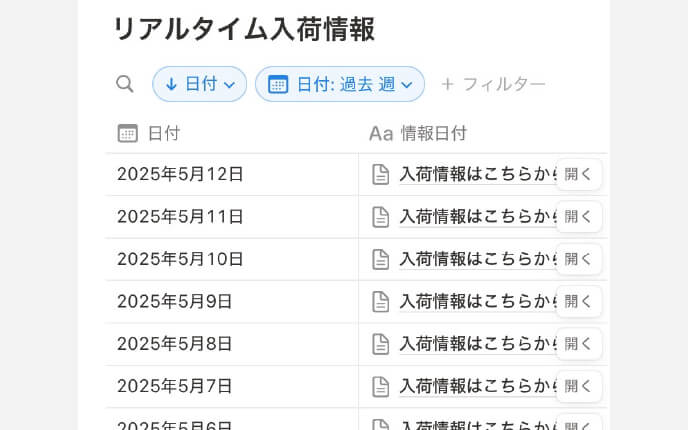Click 開く button in 2025年5月7日 row
The width and height of the screenshot is (688, 430).
pyautogui.click(x=578, y=386)
